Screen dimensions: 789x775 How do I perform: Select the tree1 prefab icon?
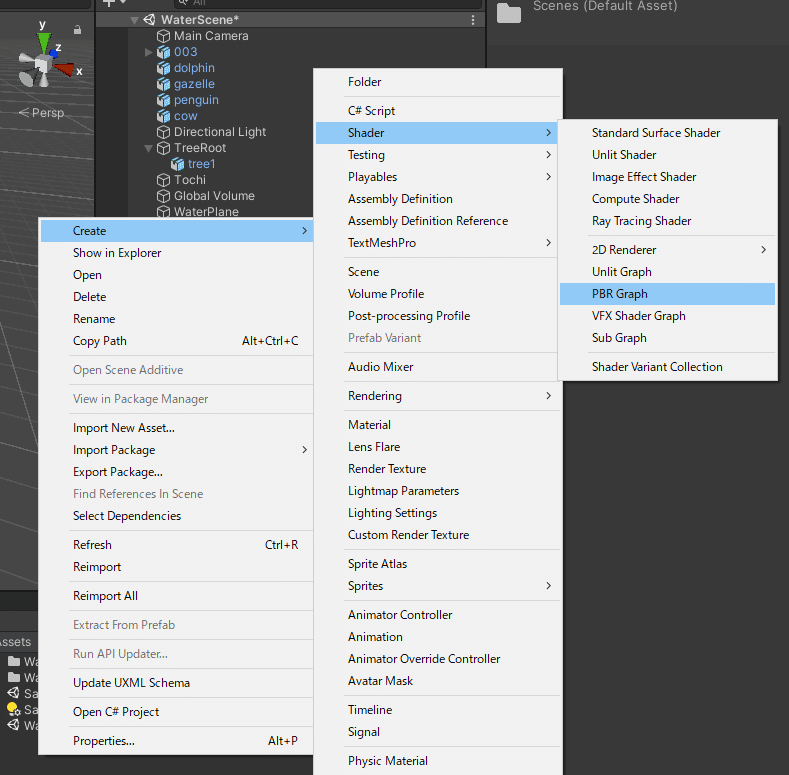tap(177, 164)
